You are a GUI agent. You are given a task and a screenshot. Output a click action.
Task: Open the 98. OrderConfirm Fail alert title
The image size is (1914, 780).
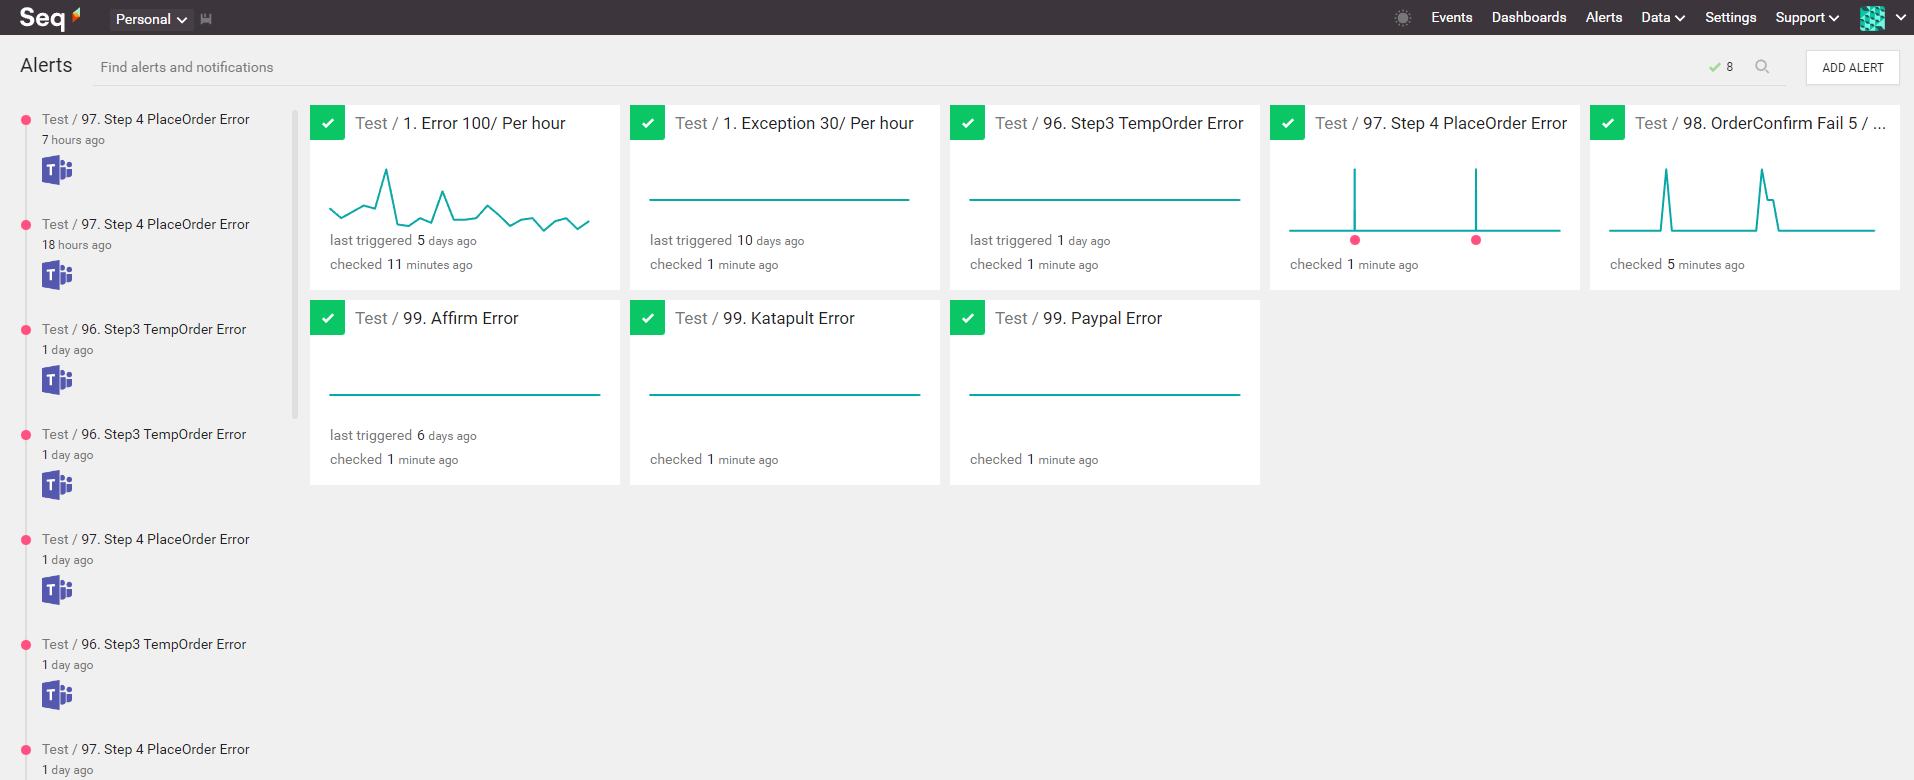1759,123
